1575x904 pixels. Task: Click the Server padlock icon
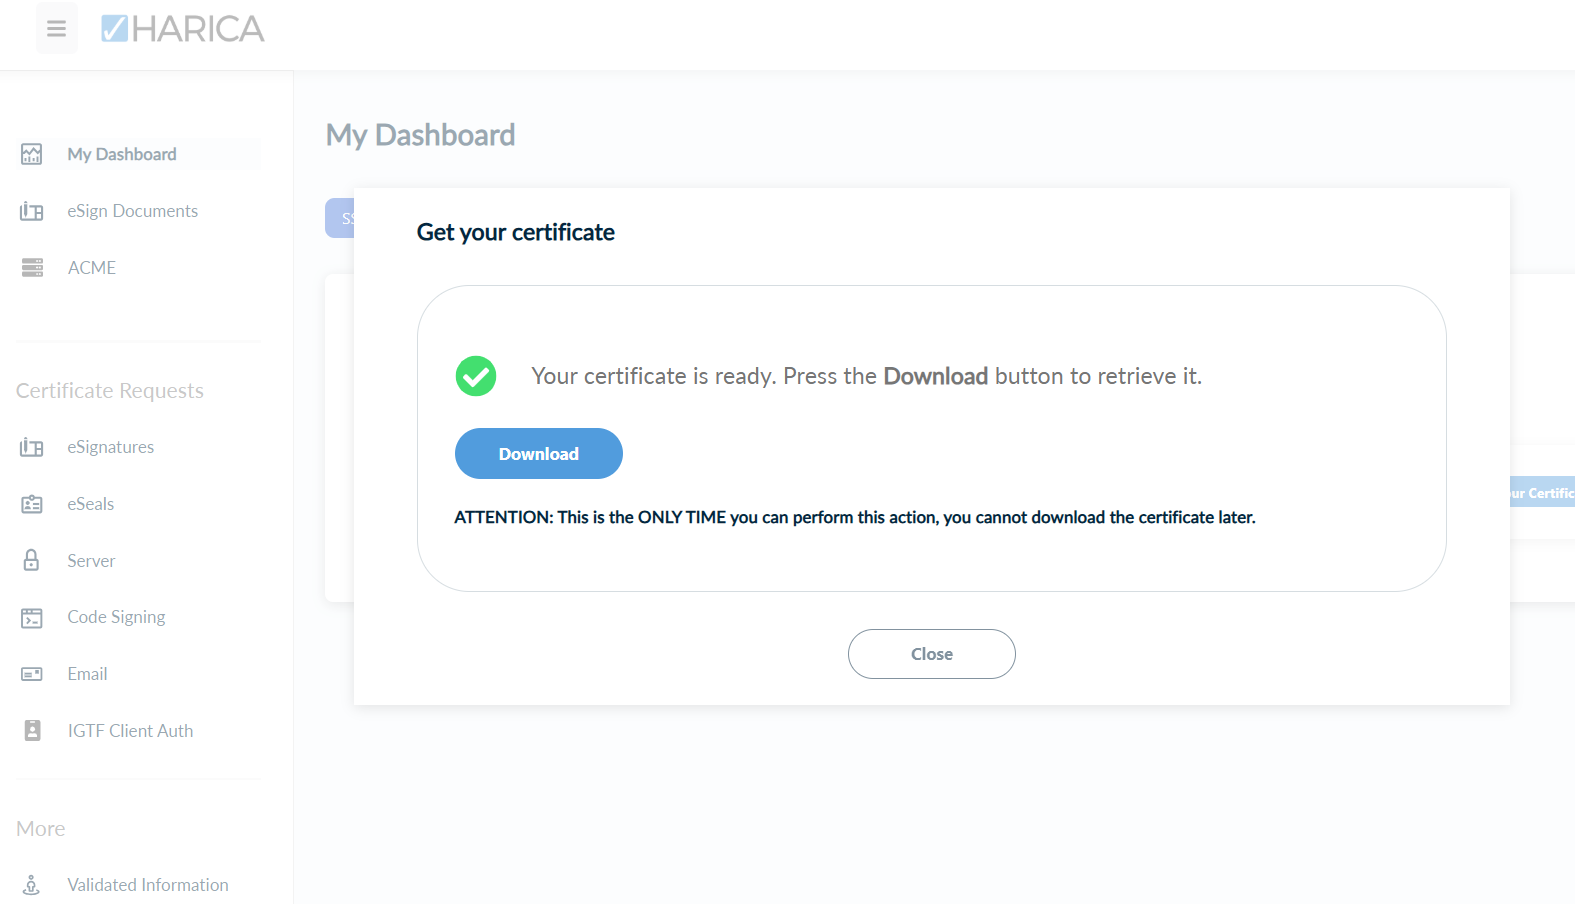coord(32,560)
